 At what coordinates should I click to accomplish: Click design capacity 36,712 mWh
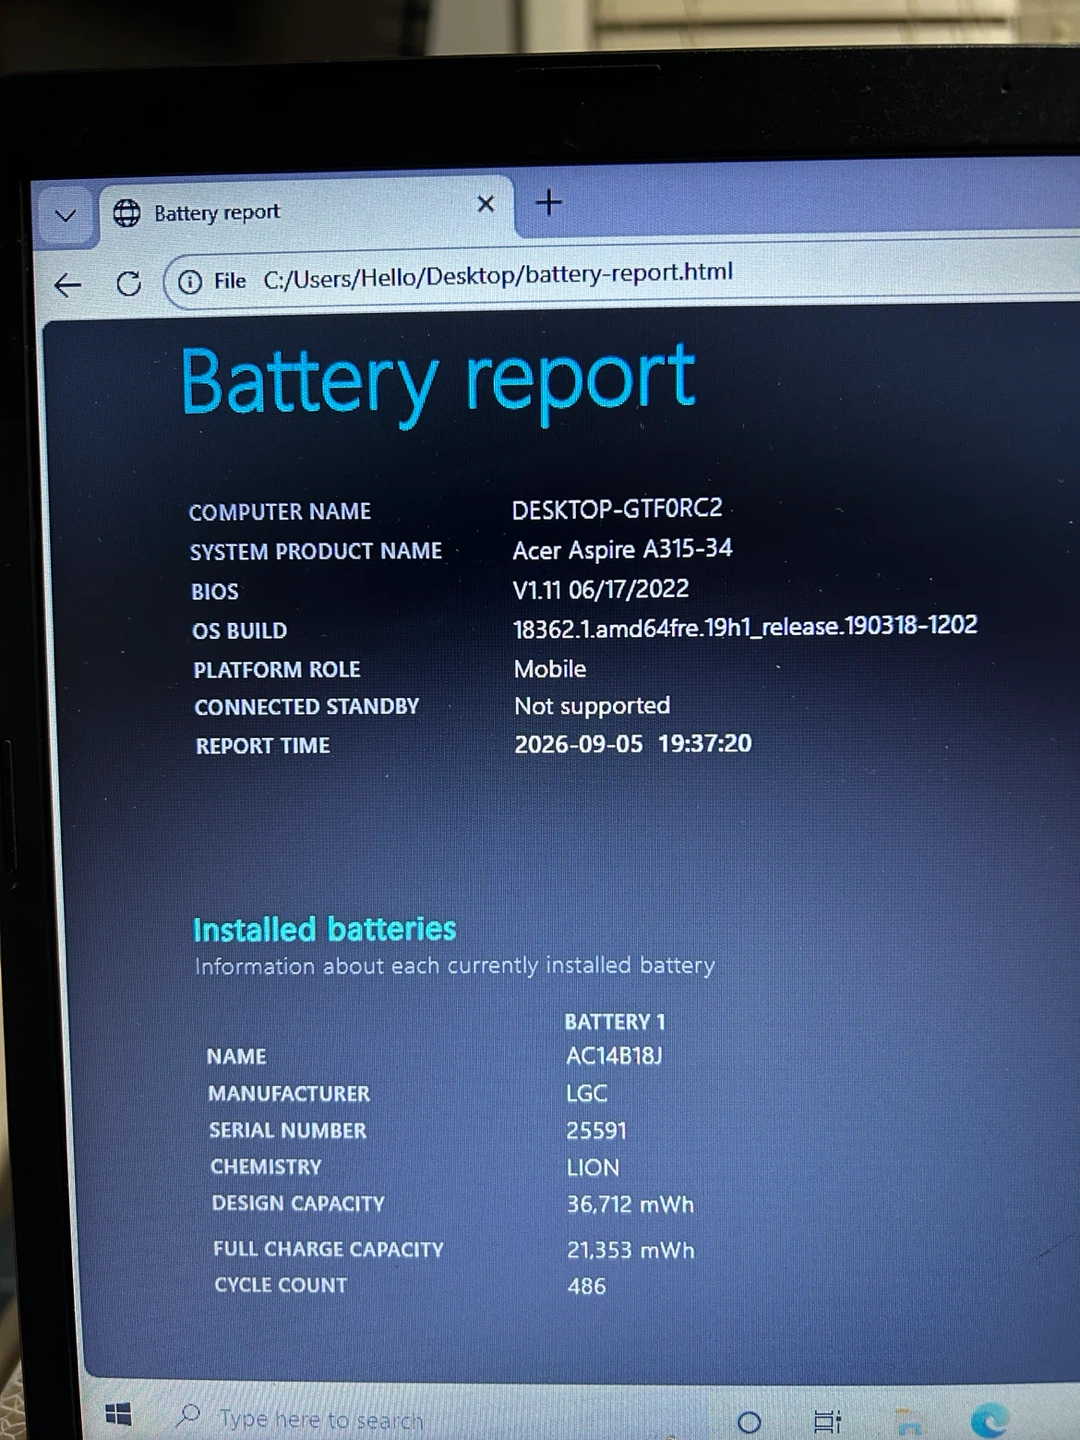[x=630, y=1205]
